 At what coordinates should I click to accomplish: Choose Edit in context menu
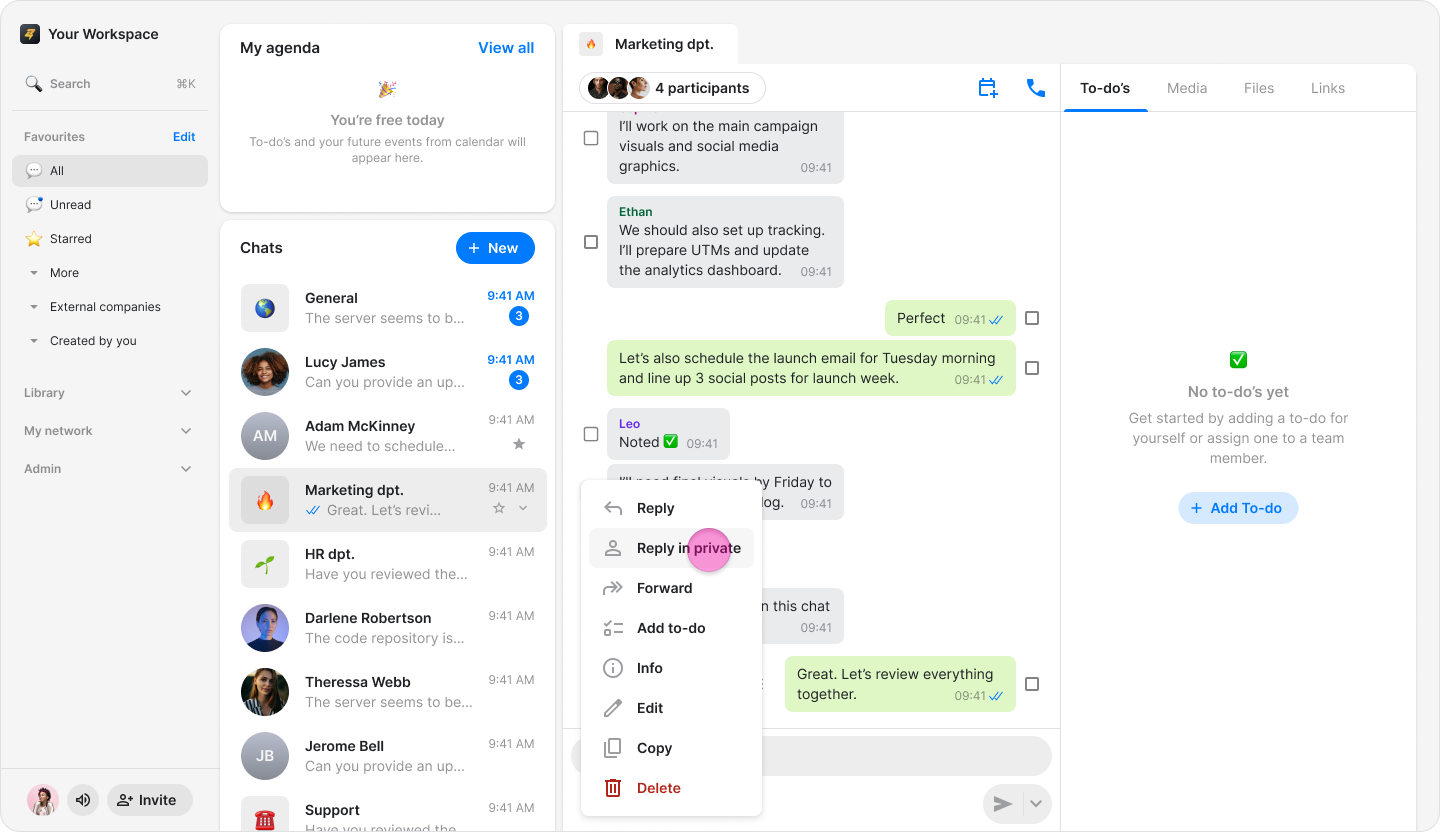coord(671,708)
